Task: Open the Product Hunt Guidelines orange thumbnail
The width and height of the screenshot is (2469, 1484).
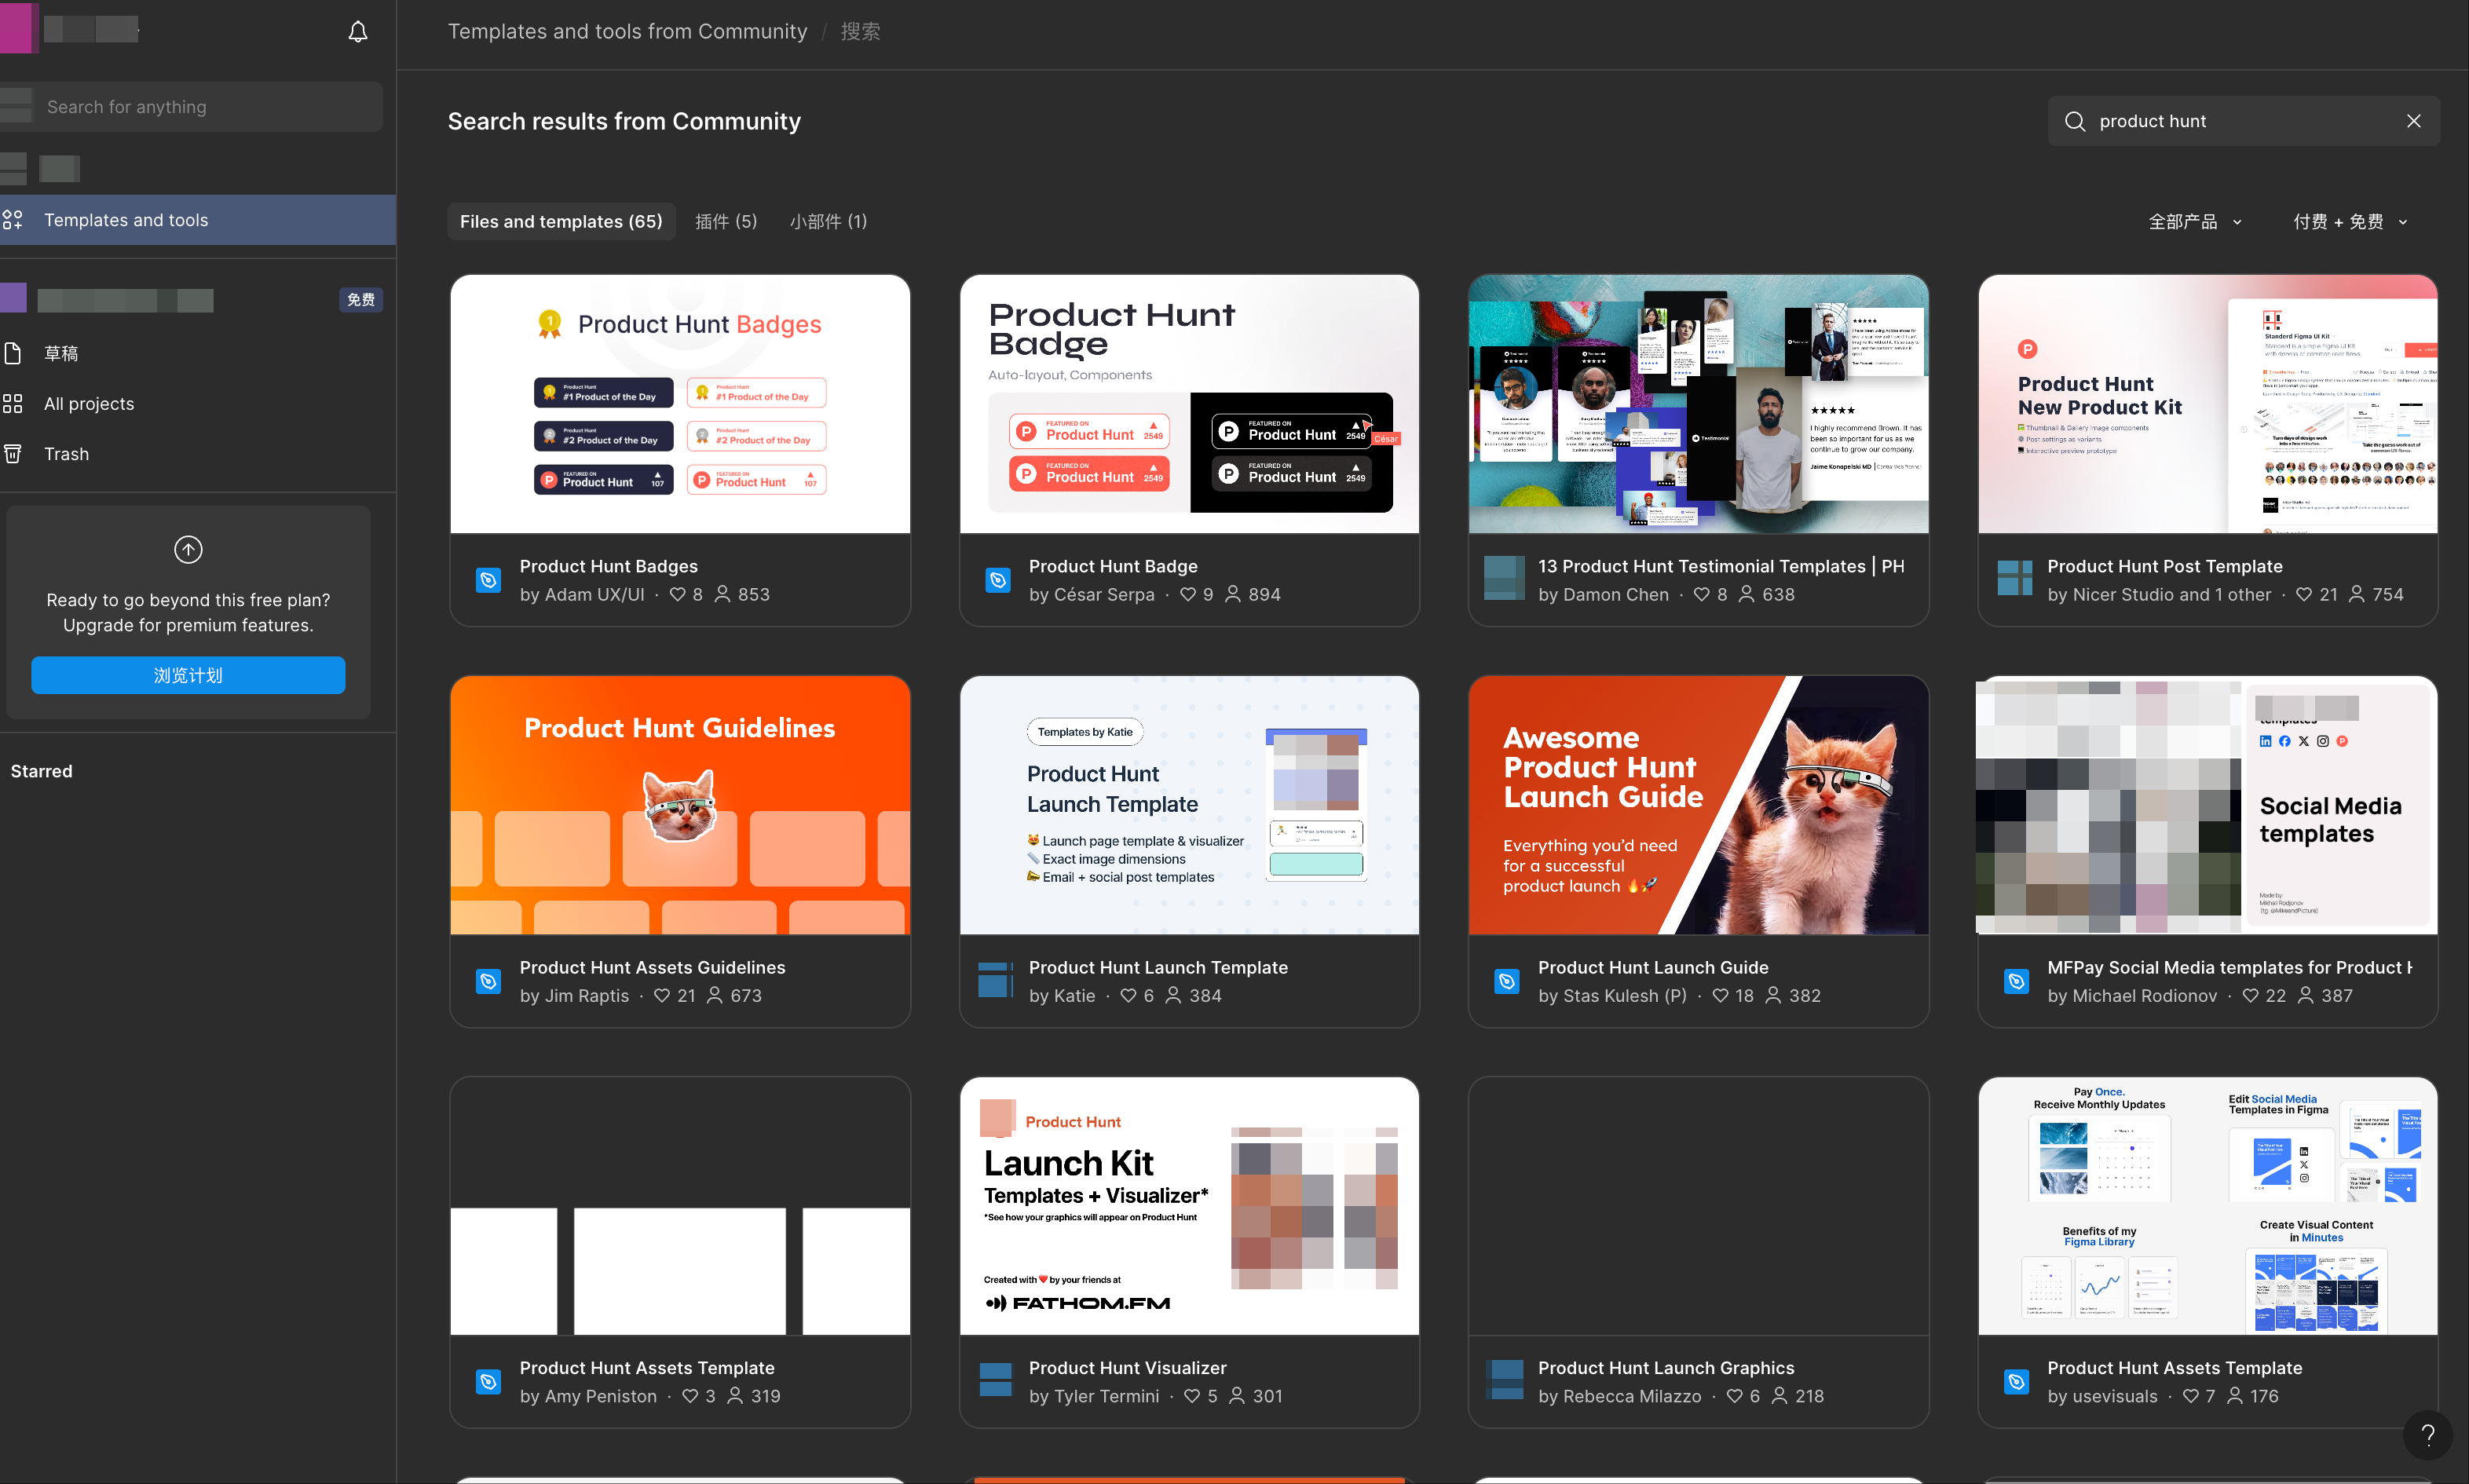Action: (x=680, y=805)
